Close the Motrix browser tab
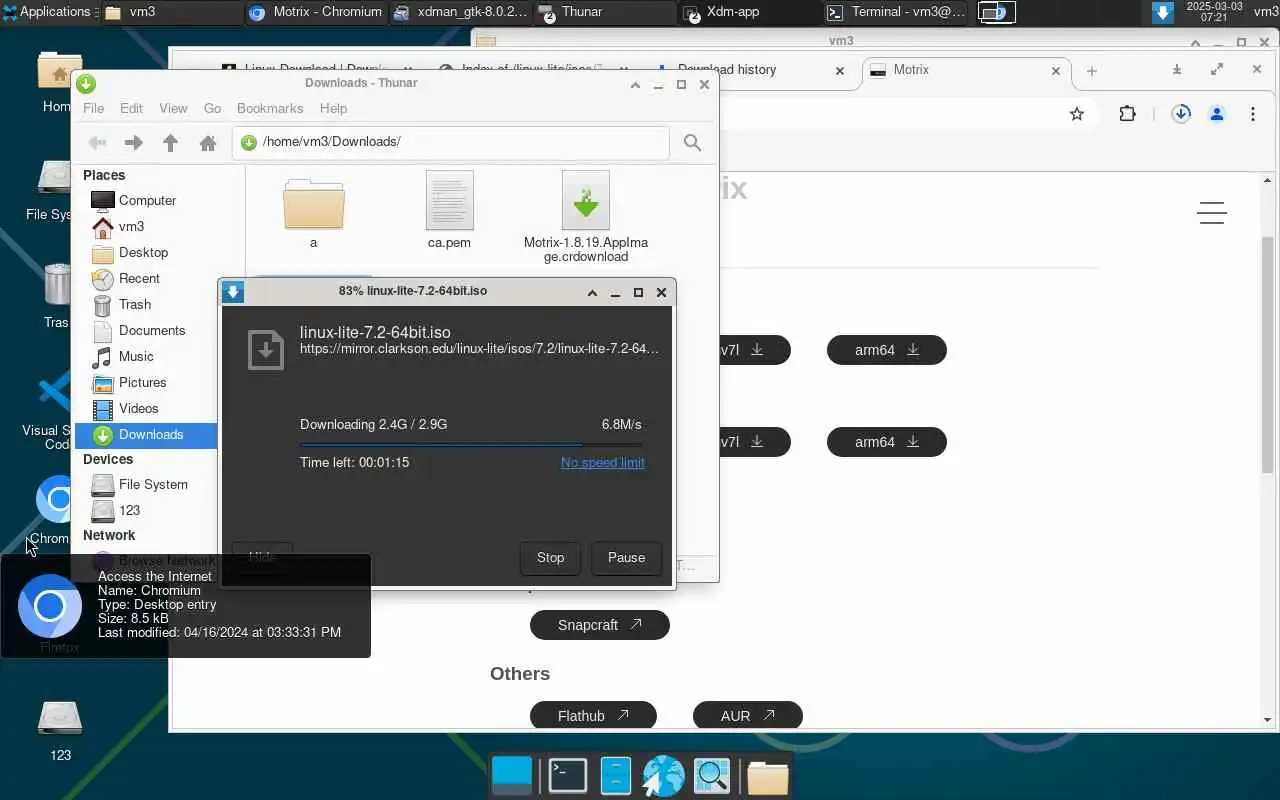This screenshot has width=1280, height=800. (x=1056, y=71)
